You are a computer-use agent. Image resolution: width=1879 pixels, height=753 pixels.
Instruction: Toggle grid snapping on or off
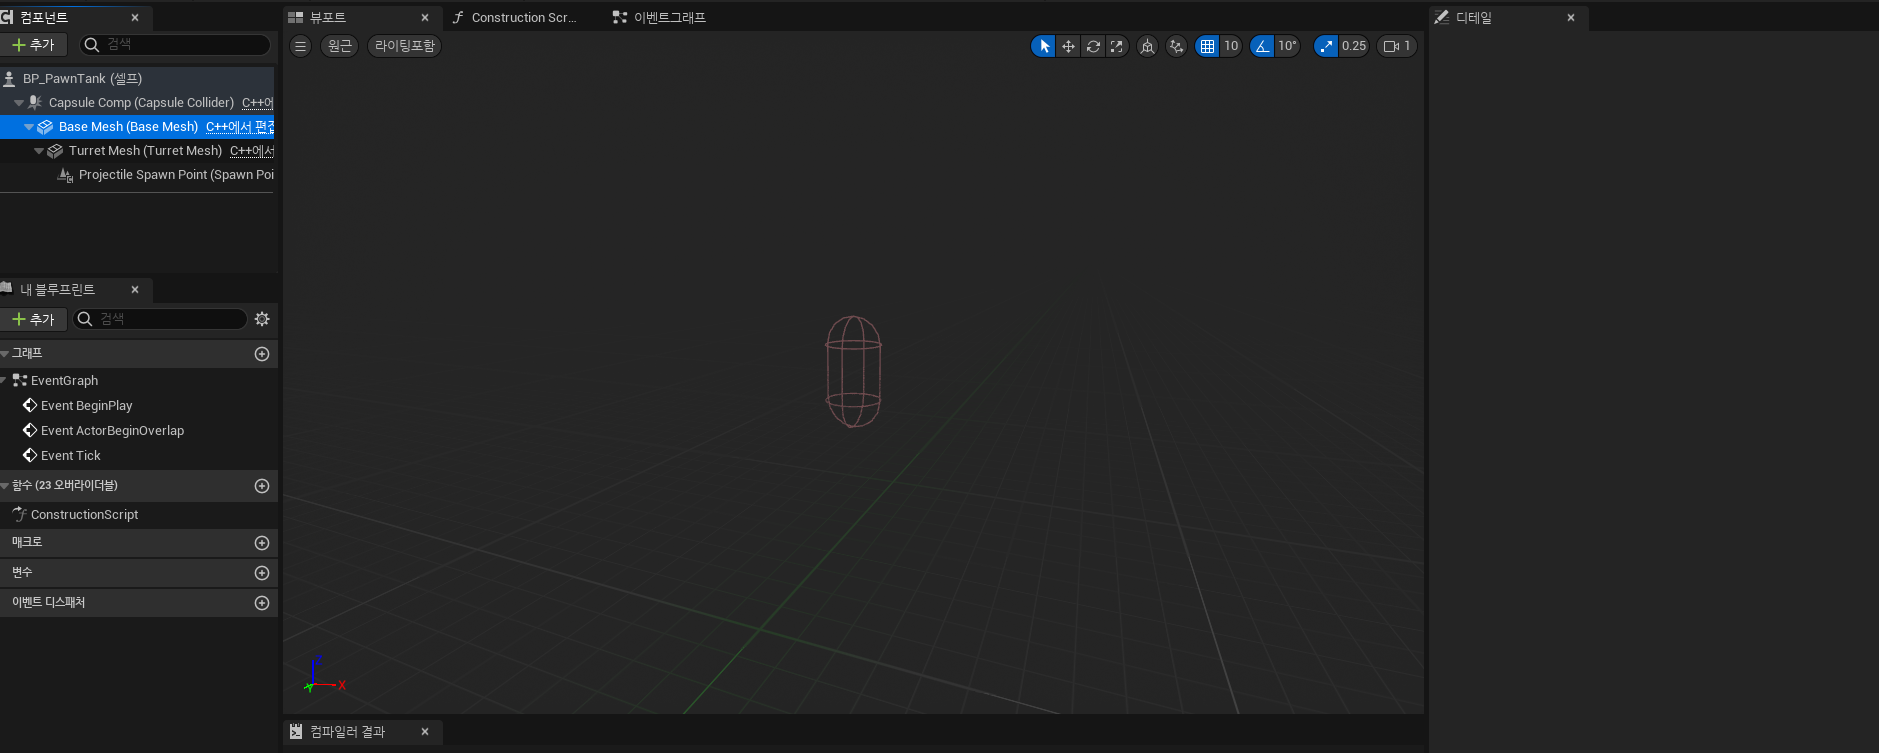[1207, 46]
